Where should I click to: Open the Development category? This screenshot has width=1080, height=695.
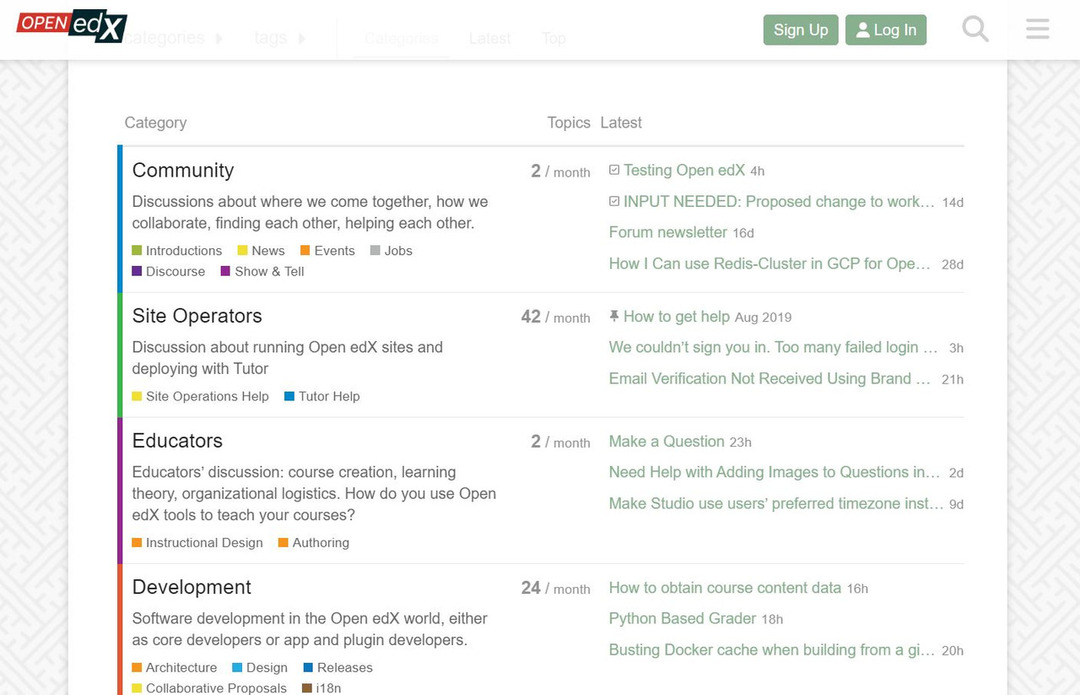(191, 587)
